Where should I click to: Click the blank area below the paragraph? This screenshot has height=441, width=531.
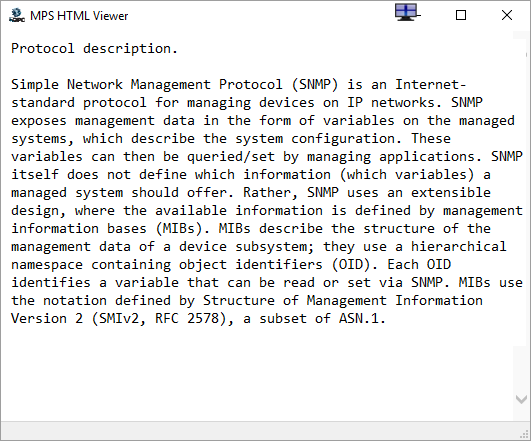click(257, 373)
